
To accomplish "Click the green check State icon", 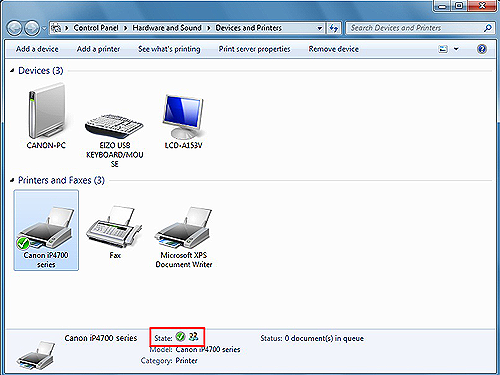I will [180, 337].
